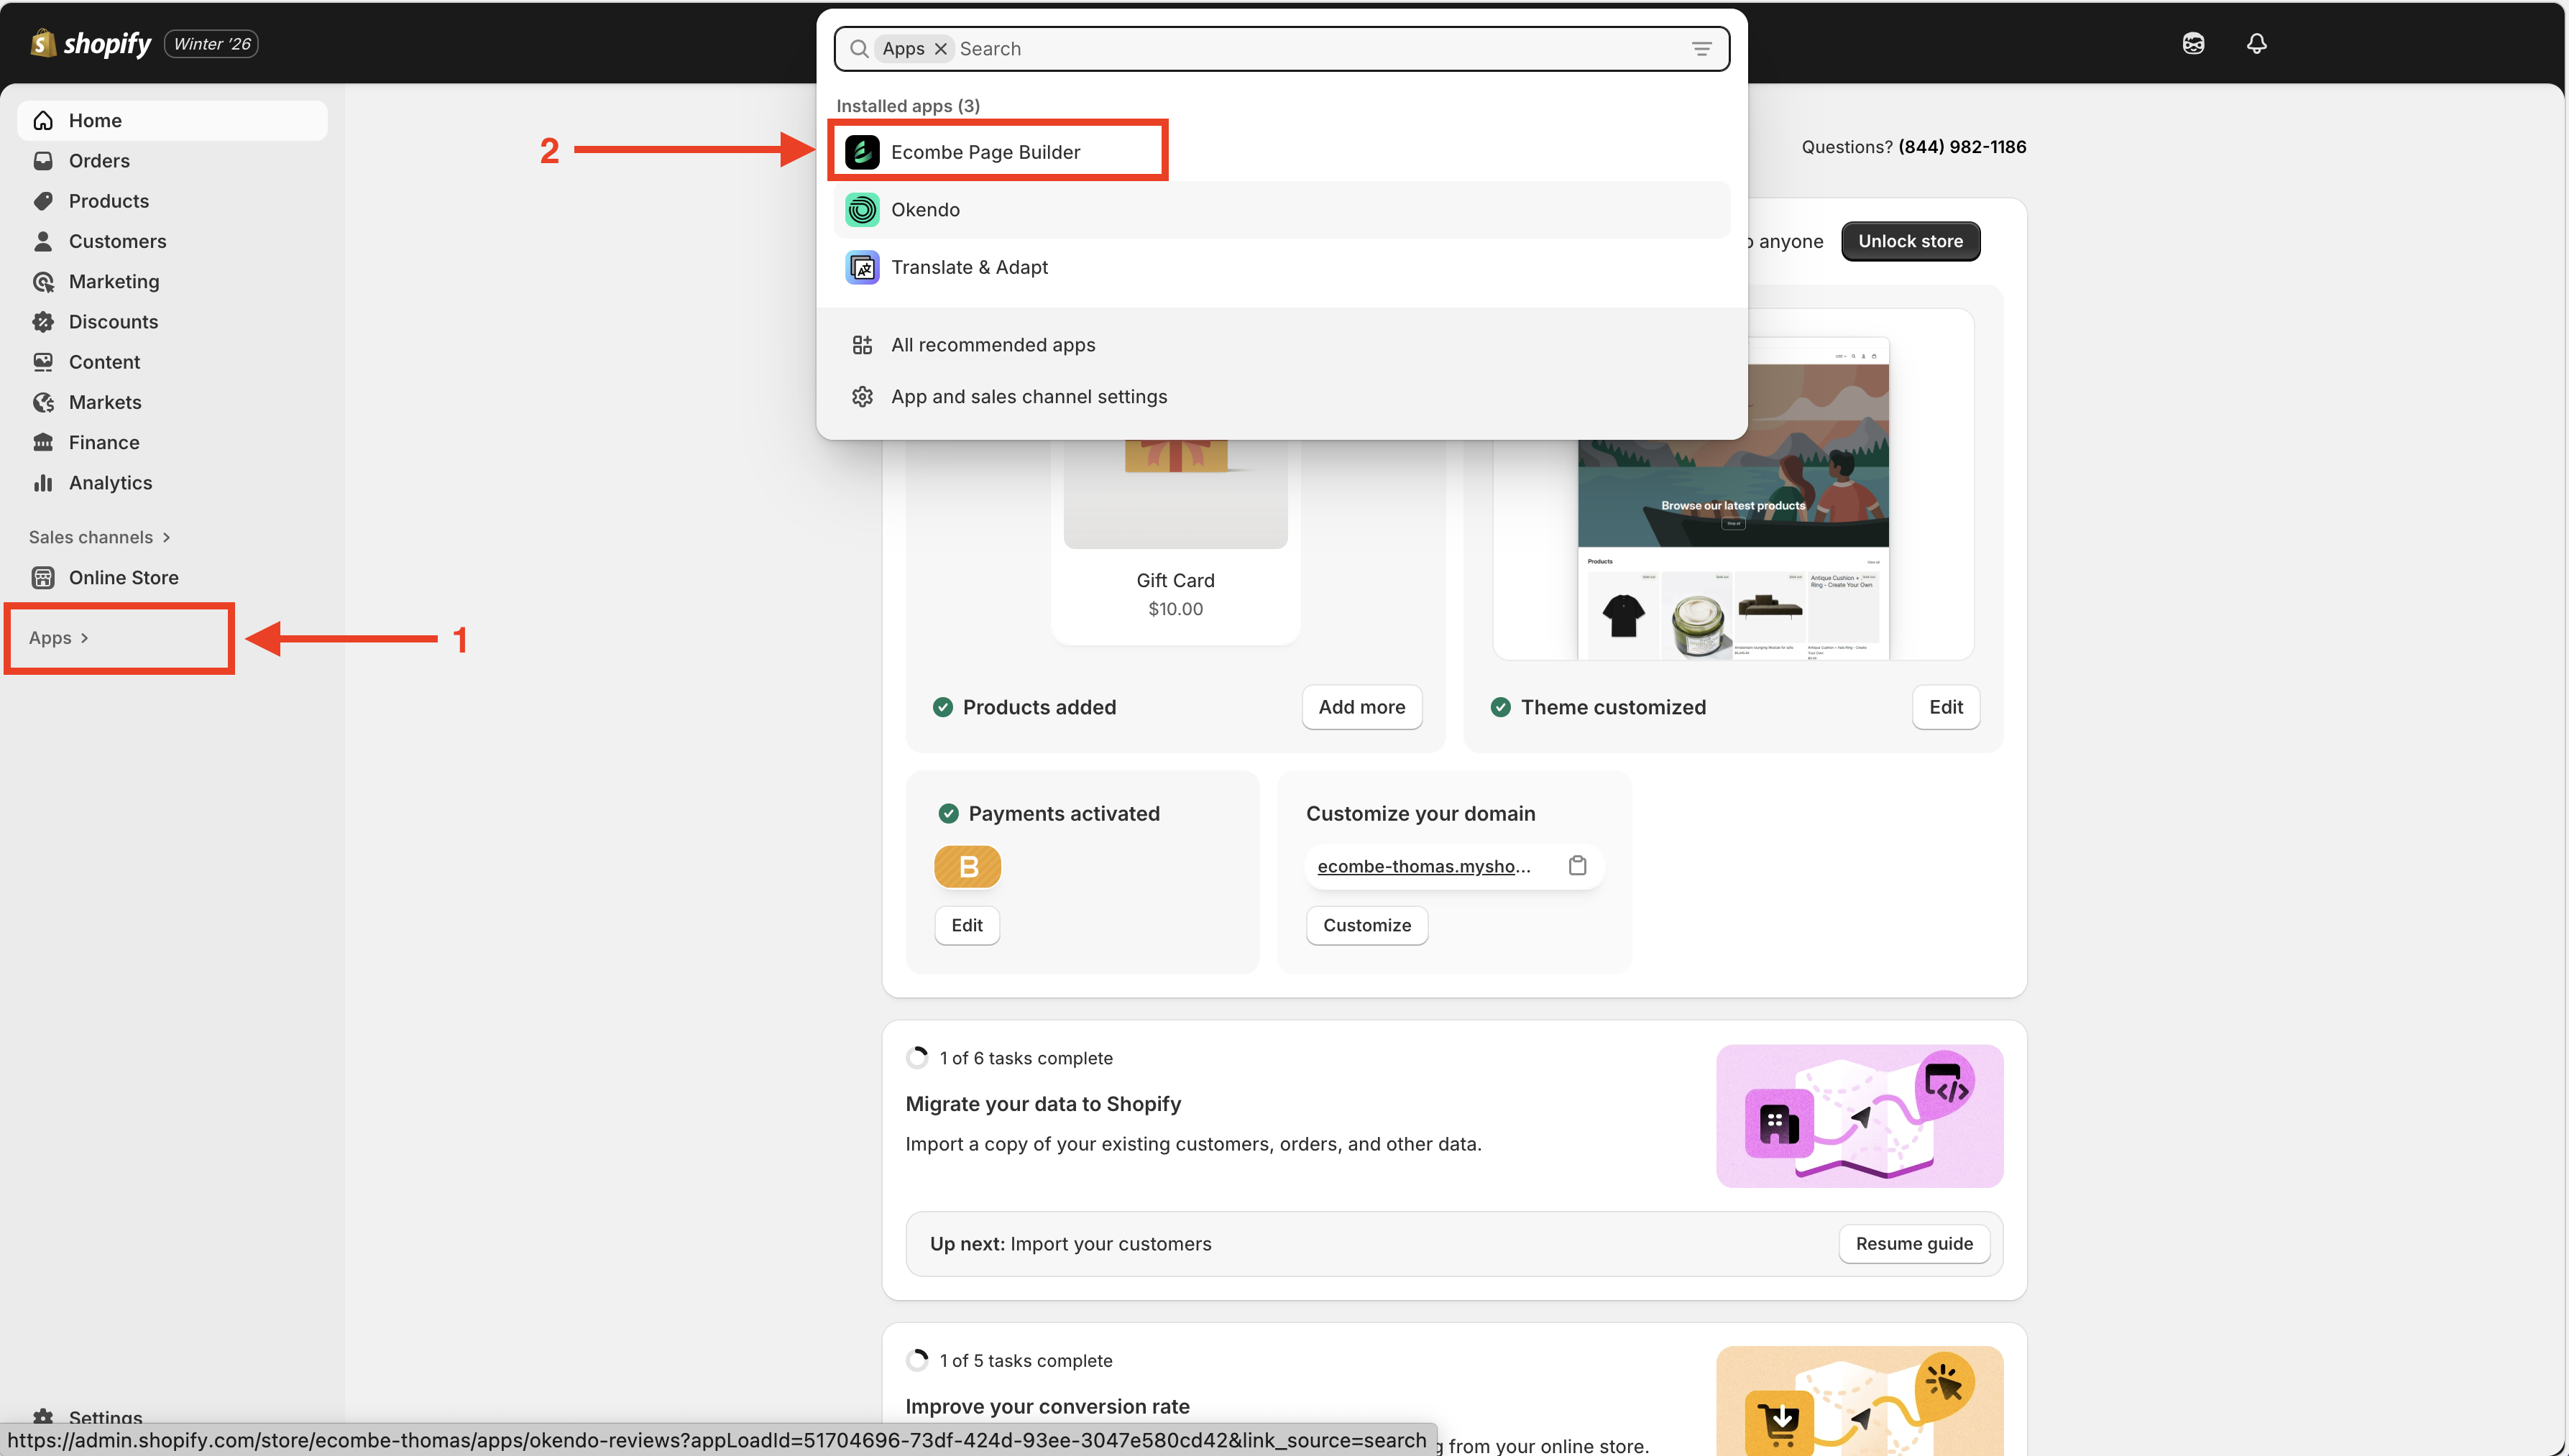Remove the Apps filter chip
The image size is (2569, 1456).
(940, 49)
